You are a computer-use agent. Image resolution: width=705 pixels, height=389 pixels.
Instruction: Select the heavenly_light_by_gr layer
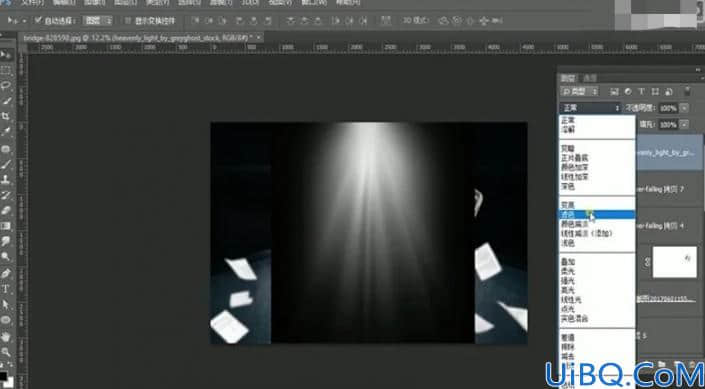coord(670,153)
